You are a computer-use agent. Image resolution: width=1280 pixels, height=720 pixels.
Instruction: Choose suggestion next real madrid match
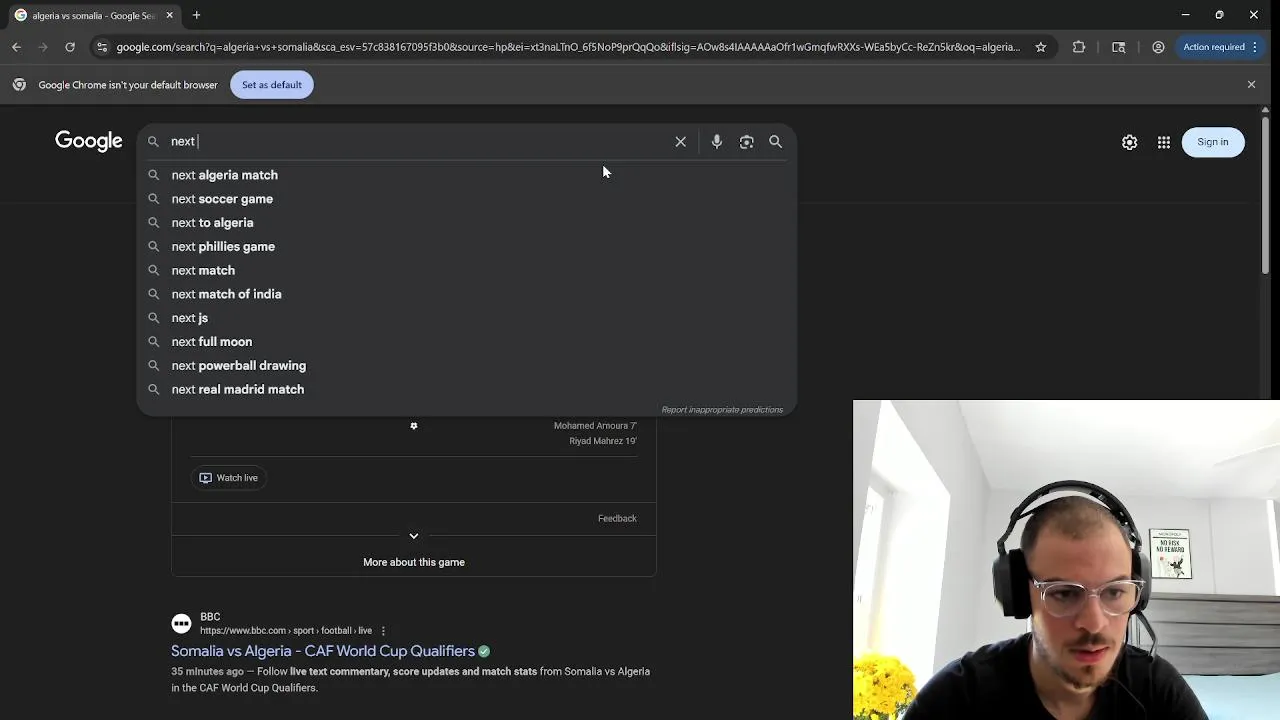[x=466, y=390]
